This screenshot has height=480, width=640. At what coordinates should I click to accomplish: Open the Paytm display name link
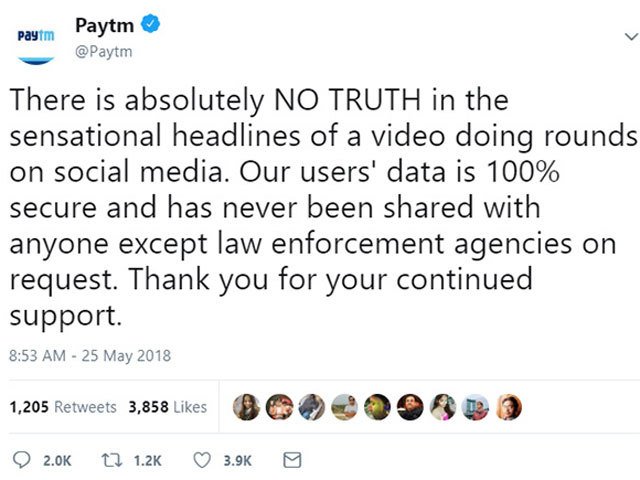pyautogui.click(x=104, y=25)
